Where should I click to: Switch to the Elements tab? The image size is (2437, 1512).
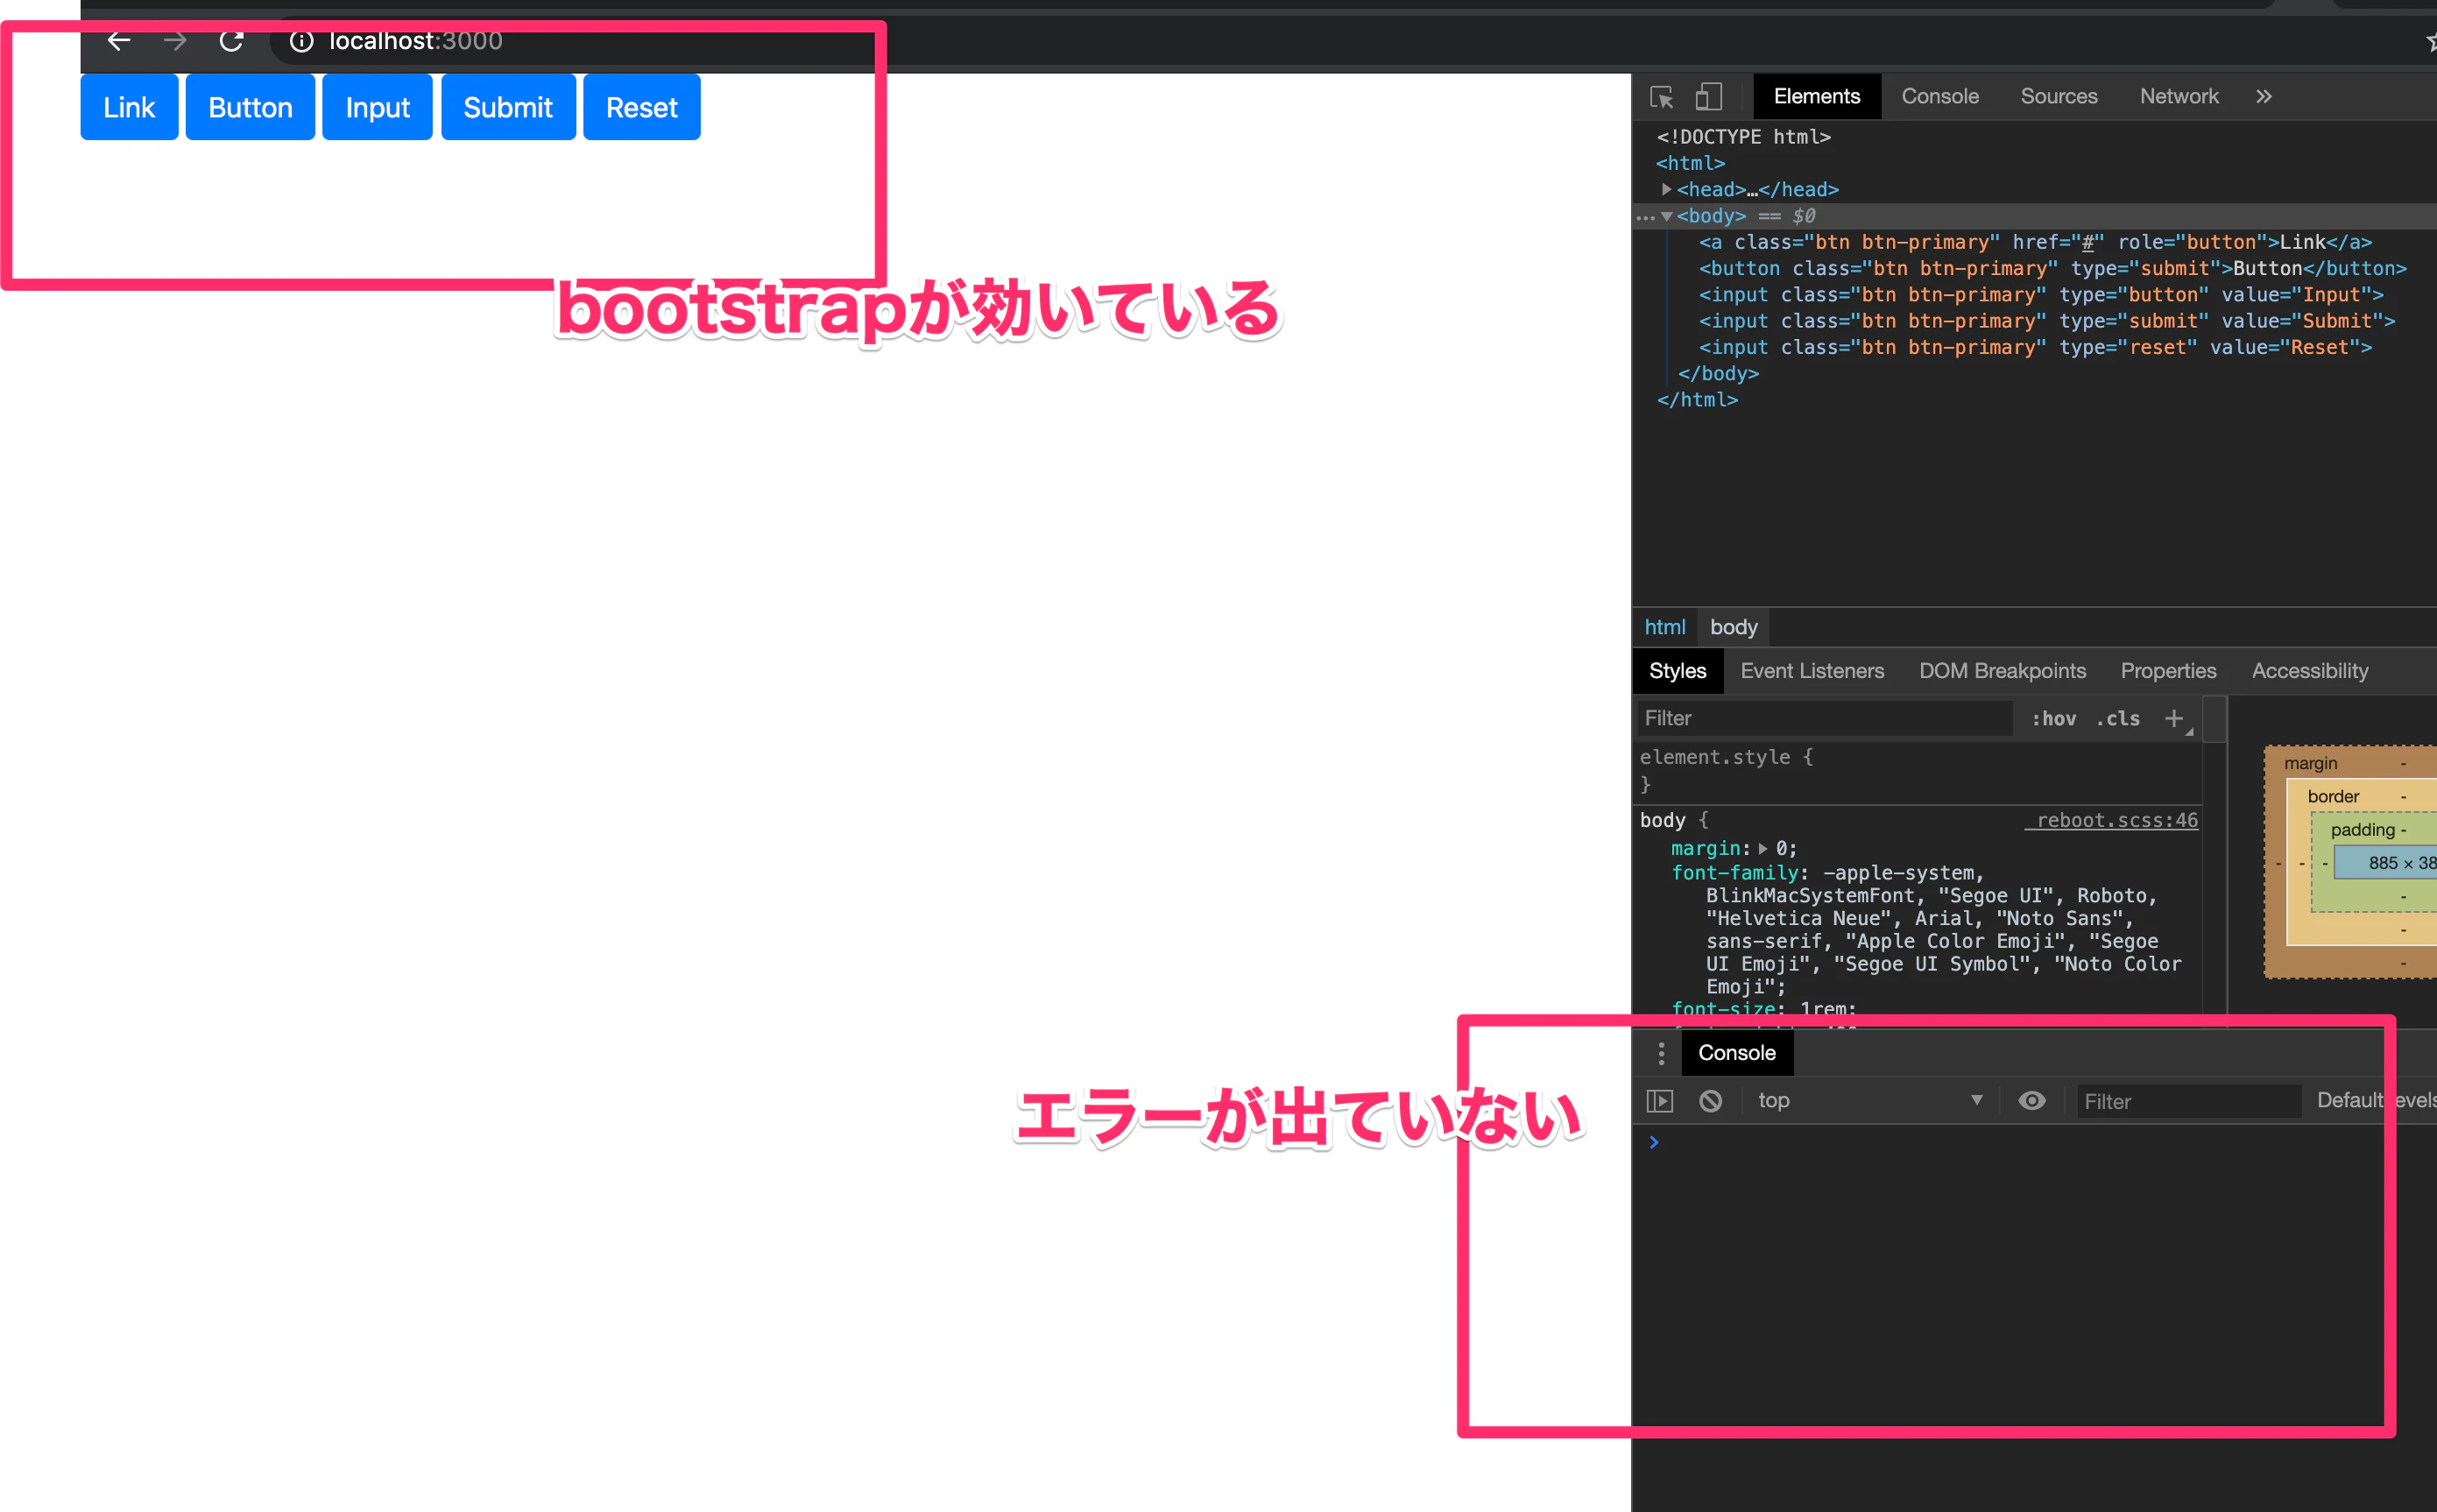pyautogui.click(x=1817, y=97)
